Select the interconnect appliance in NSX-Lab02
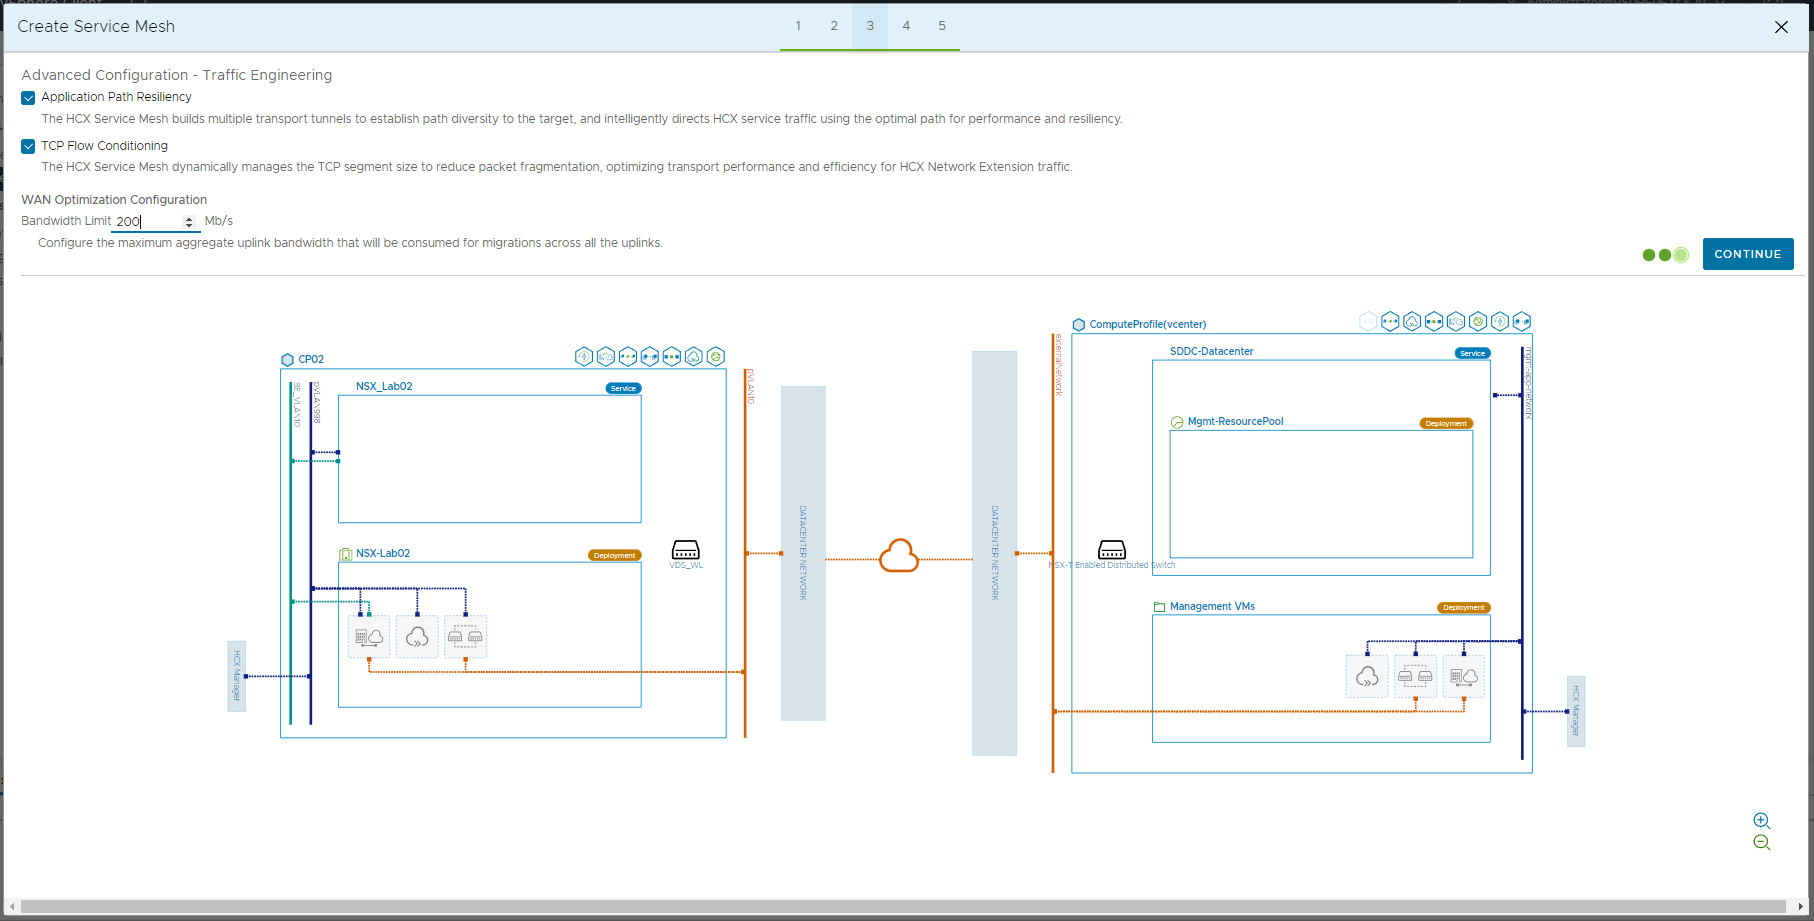Image resolution: width=1814 pixels, height=921 pixels. (369, 637)
